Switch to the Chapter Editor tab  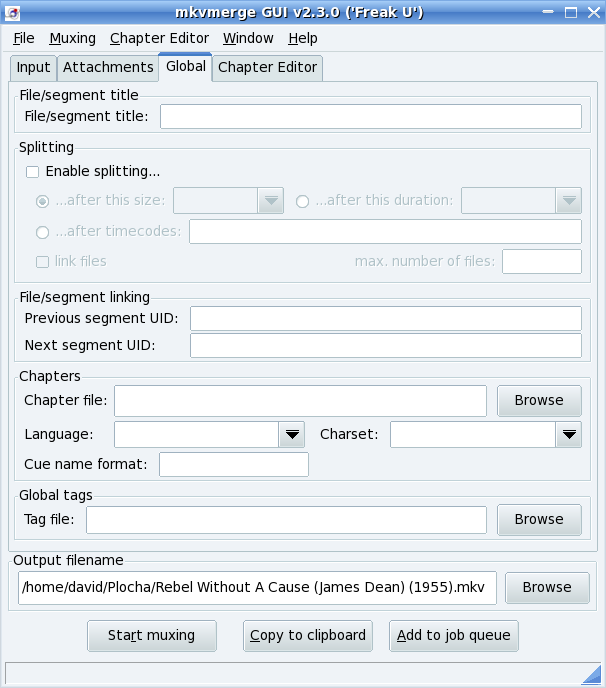267,68
